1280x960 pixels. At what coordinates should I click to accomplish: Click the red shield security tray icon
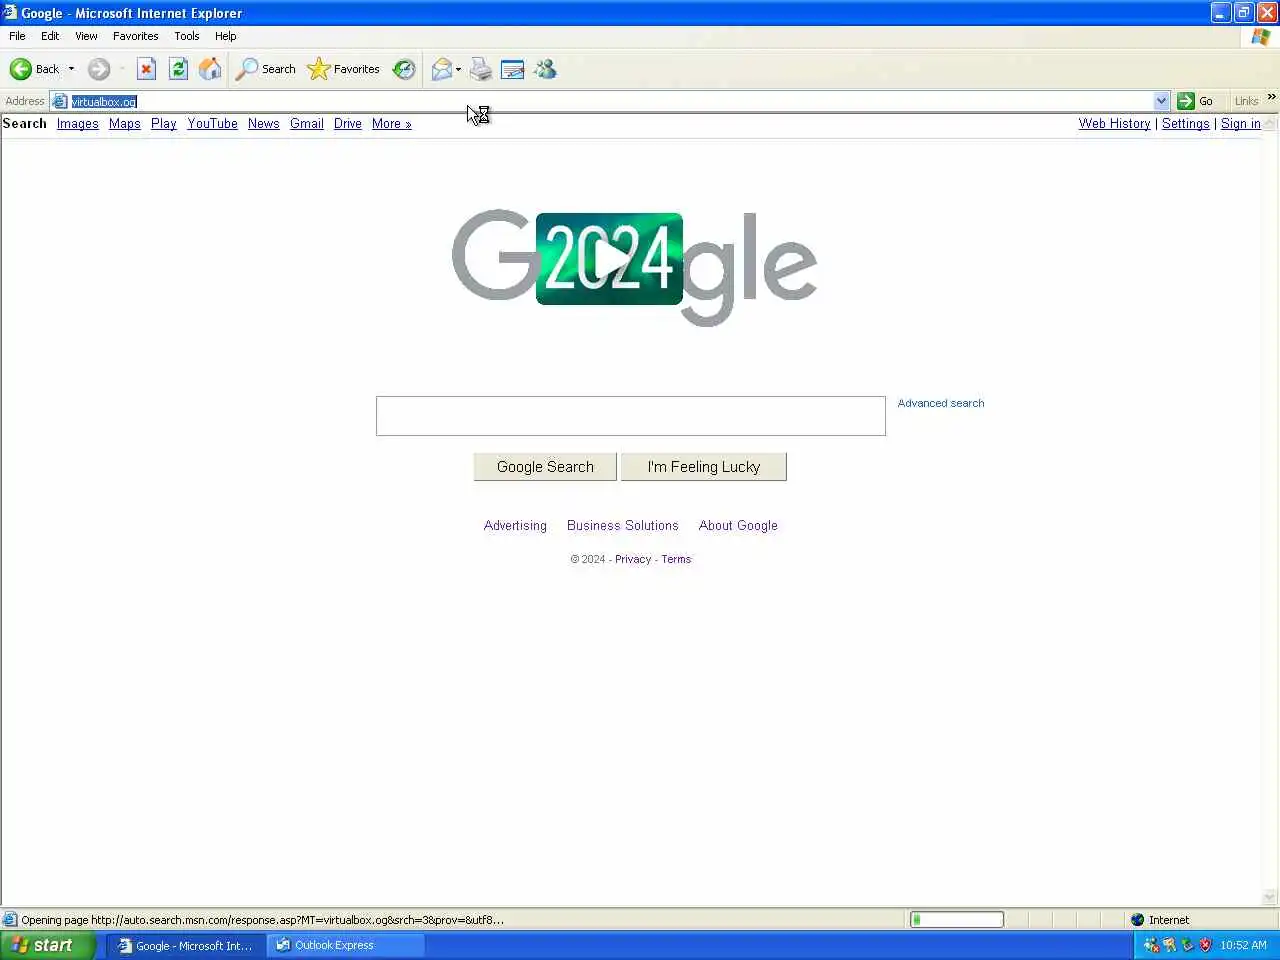(x=1205, y=945)
